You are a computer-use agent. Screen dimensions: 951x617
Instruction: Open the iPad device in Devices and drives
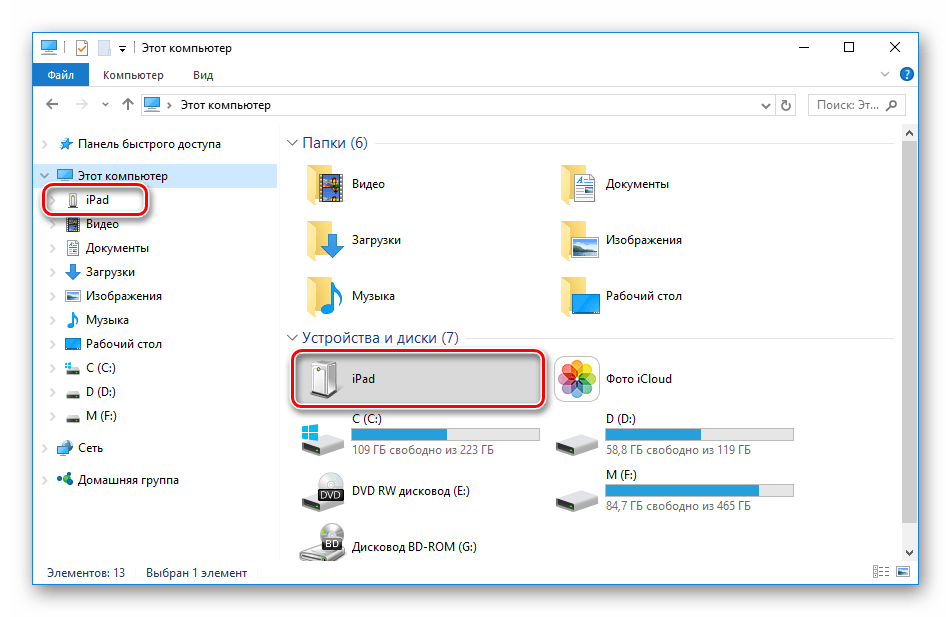(417, 379)
